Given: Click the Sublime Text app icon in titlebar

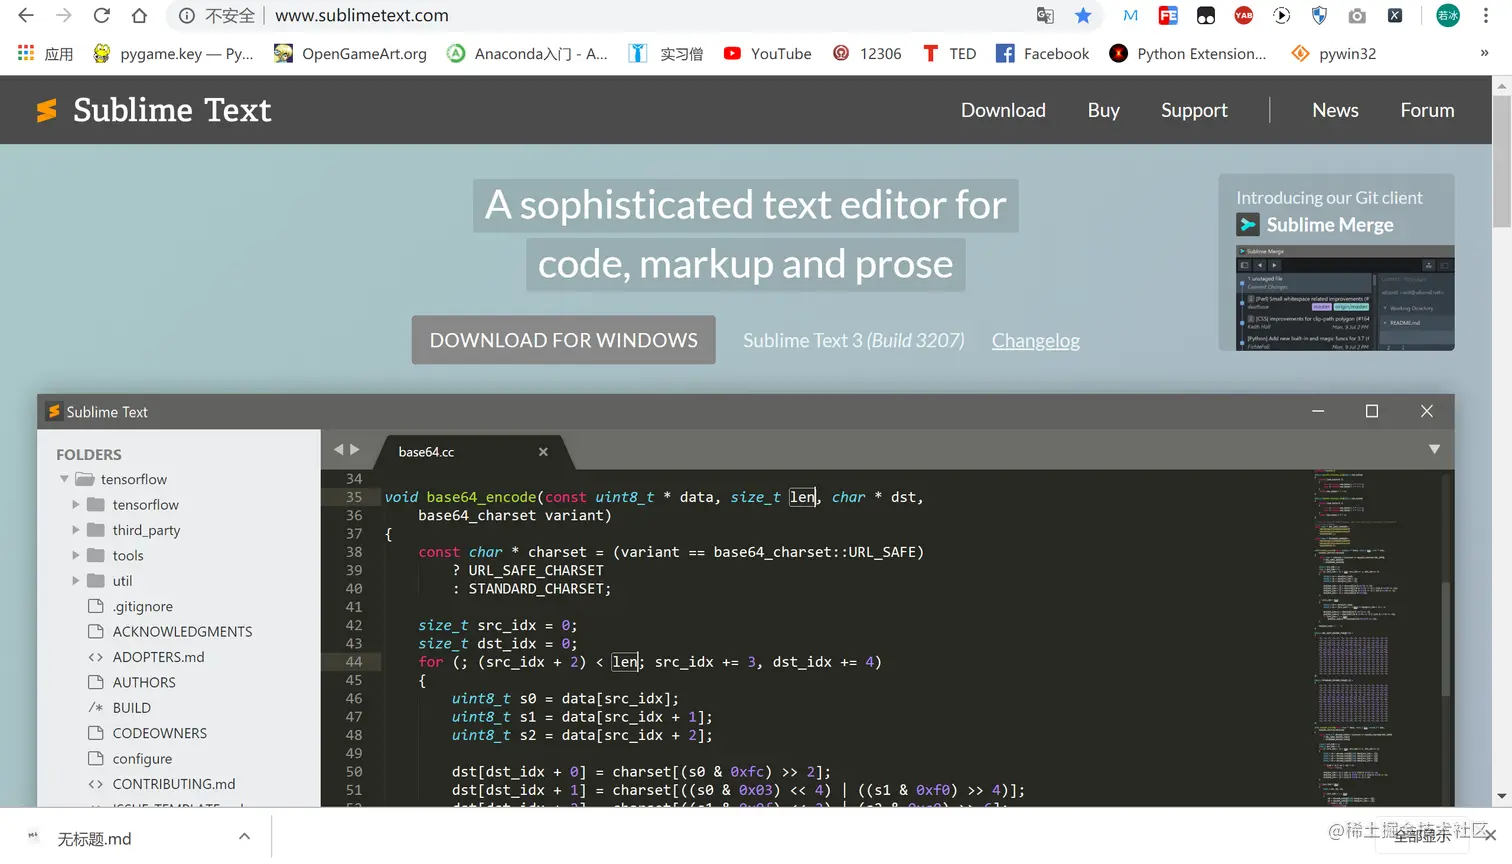Looking at the screenshot, I should click(54, 411).
